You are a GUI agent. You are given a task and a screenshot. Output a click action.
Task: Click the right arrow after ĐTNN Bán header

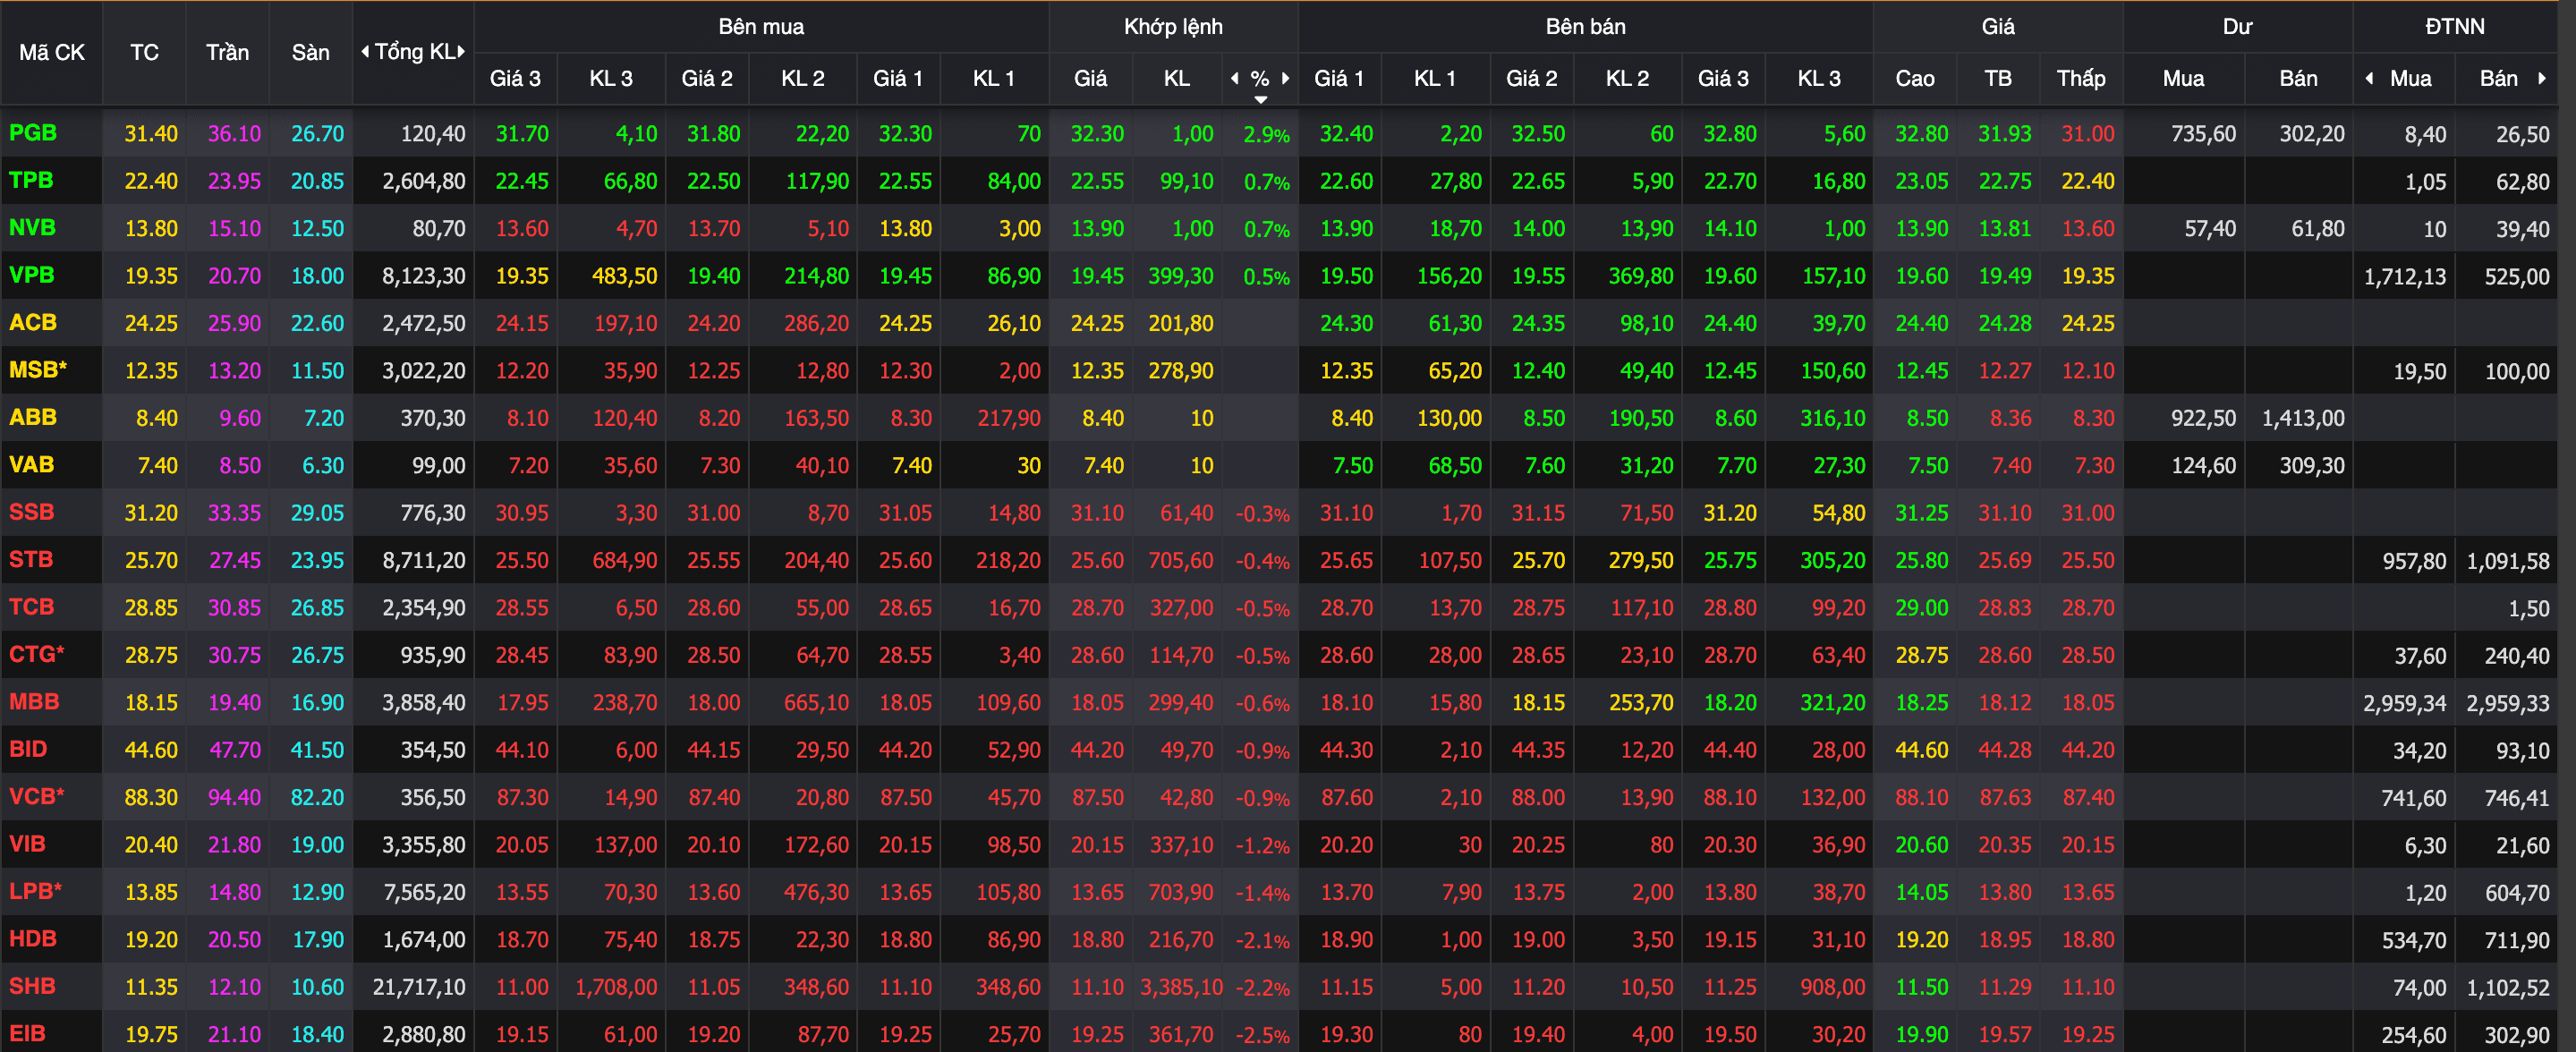pos(2541,78)
